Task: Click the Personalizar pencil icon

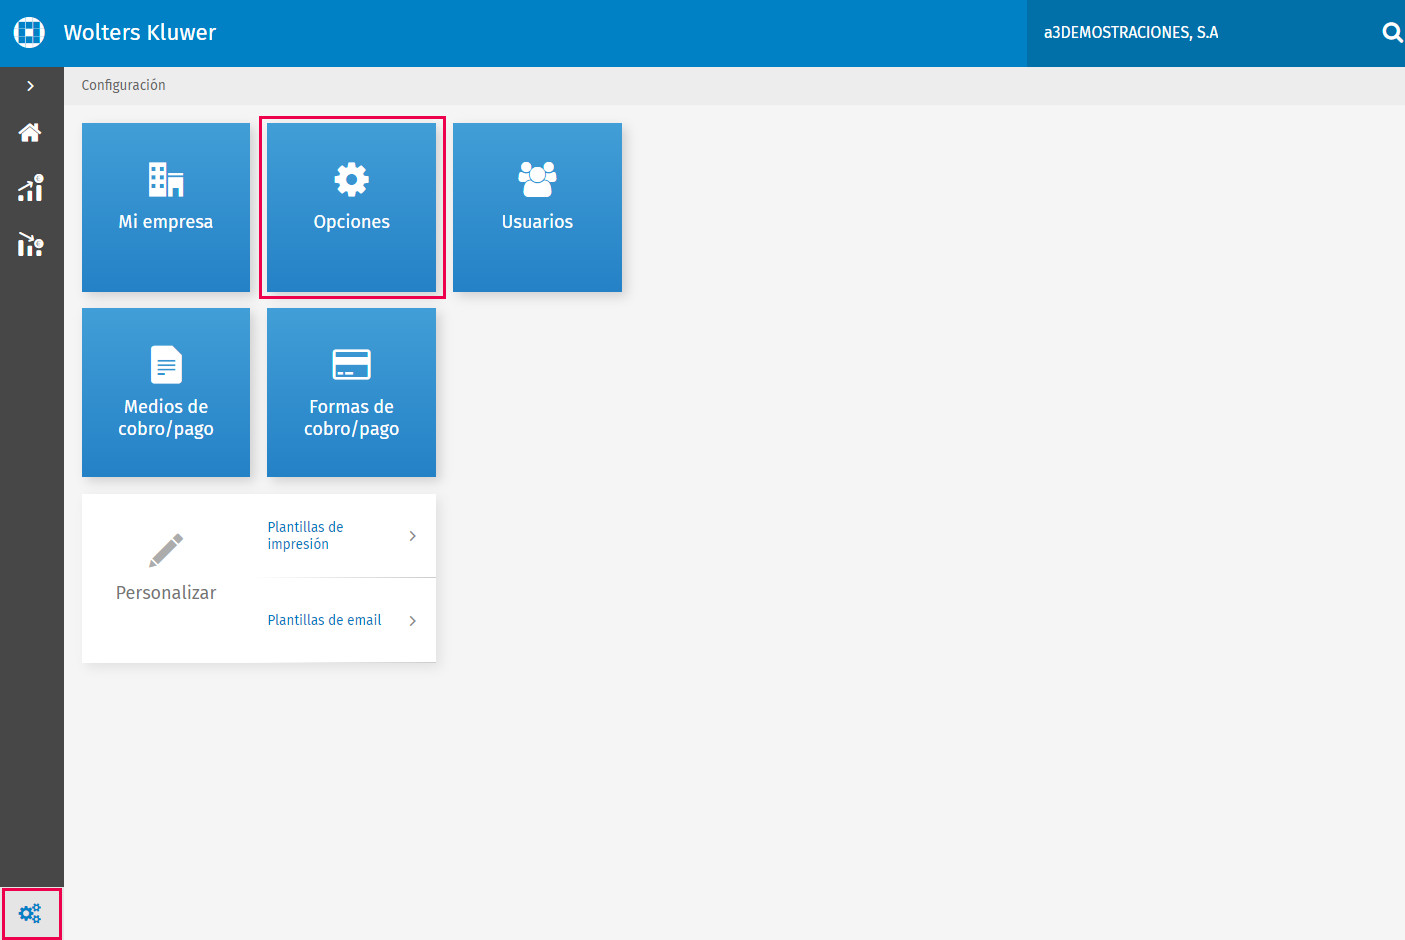Action: click(166, 550)
